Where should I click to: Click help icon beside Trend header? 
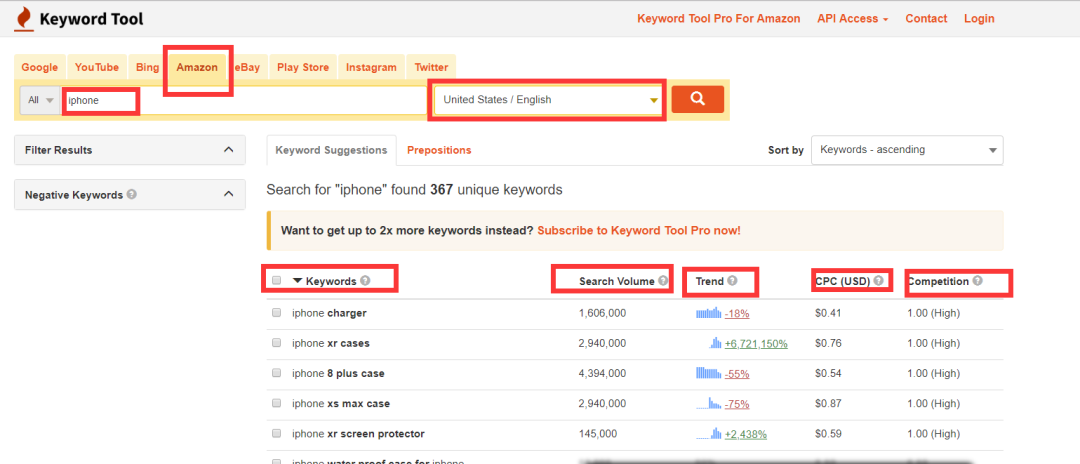[732, 281]
